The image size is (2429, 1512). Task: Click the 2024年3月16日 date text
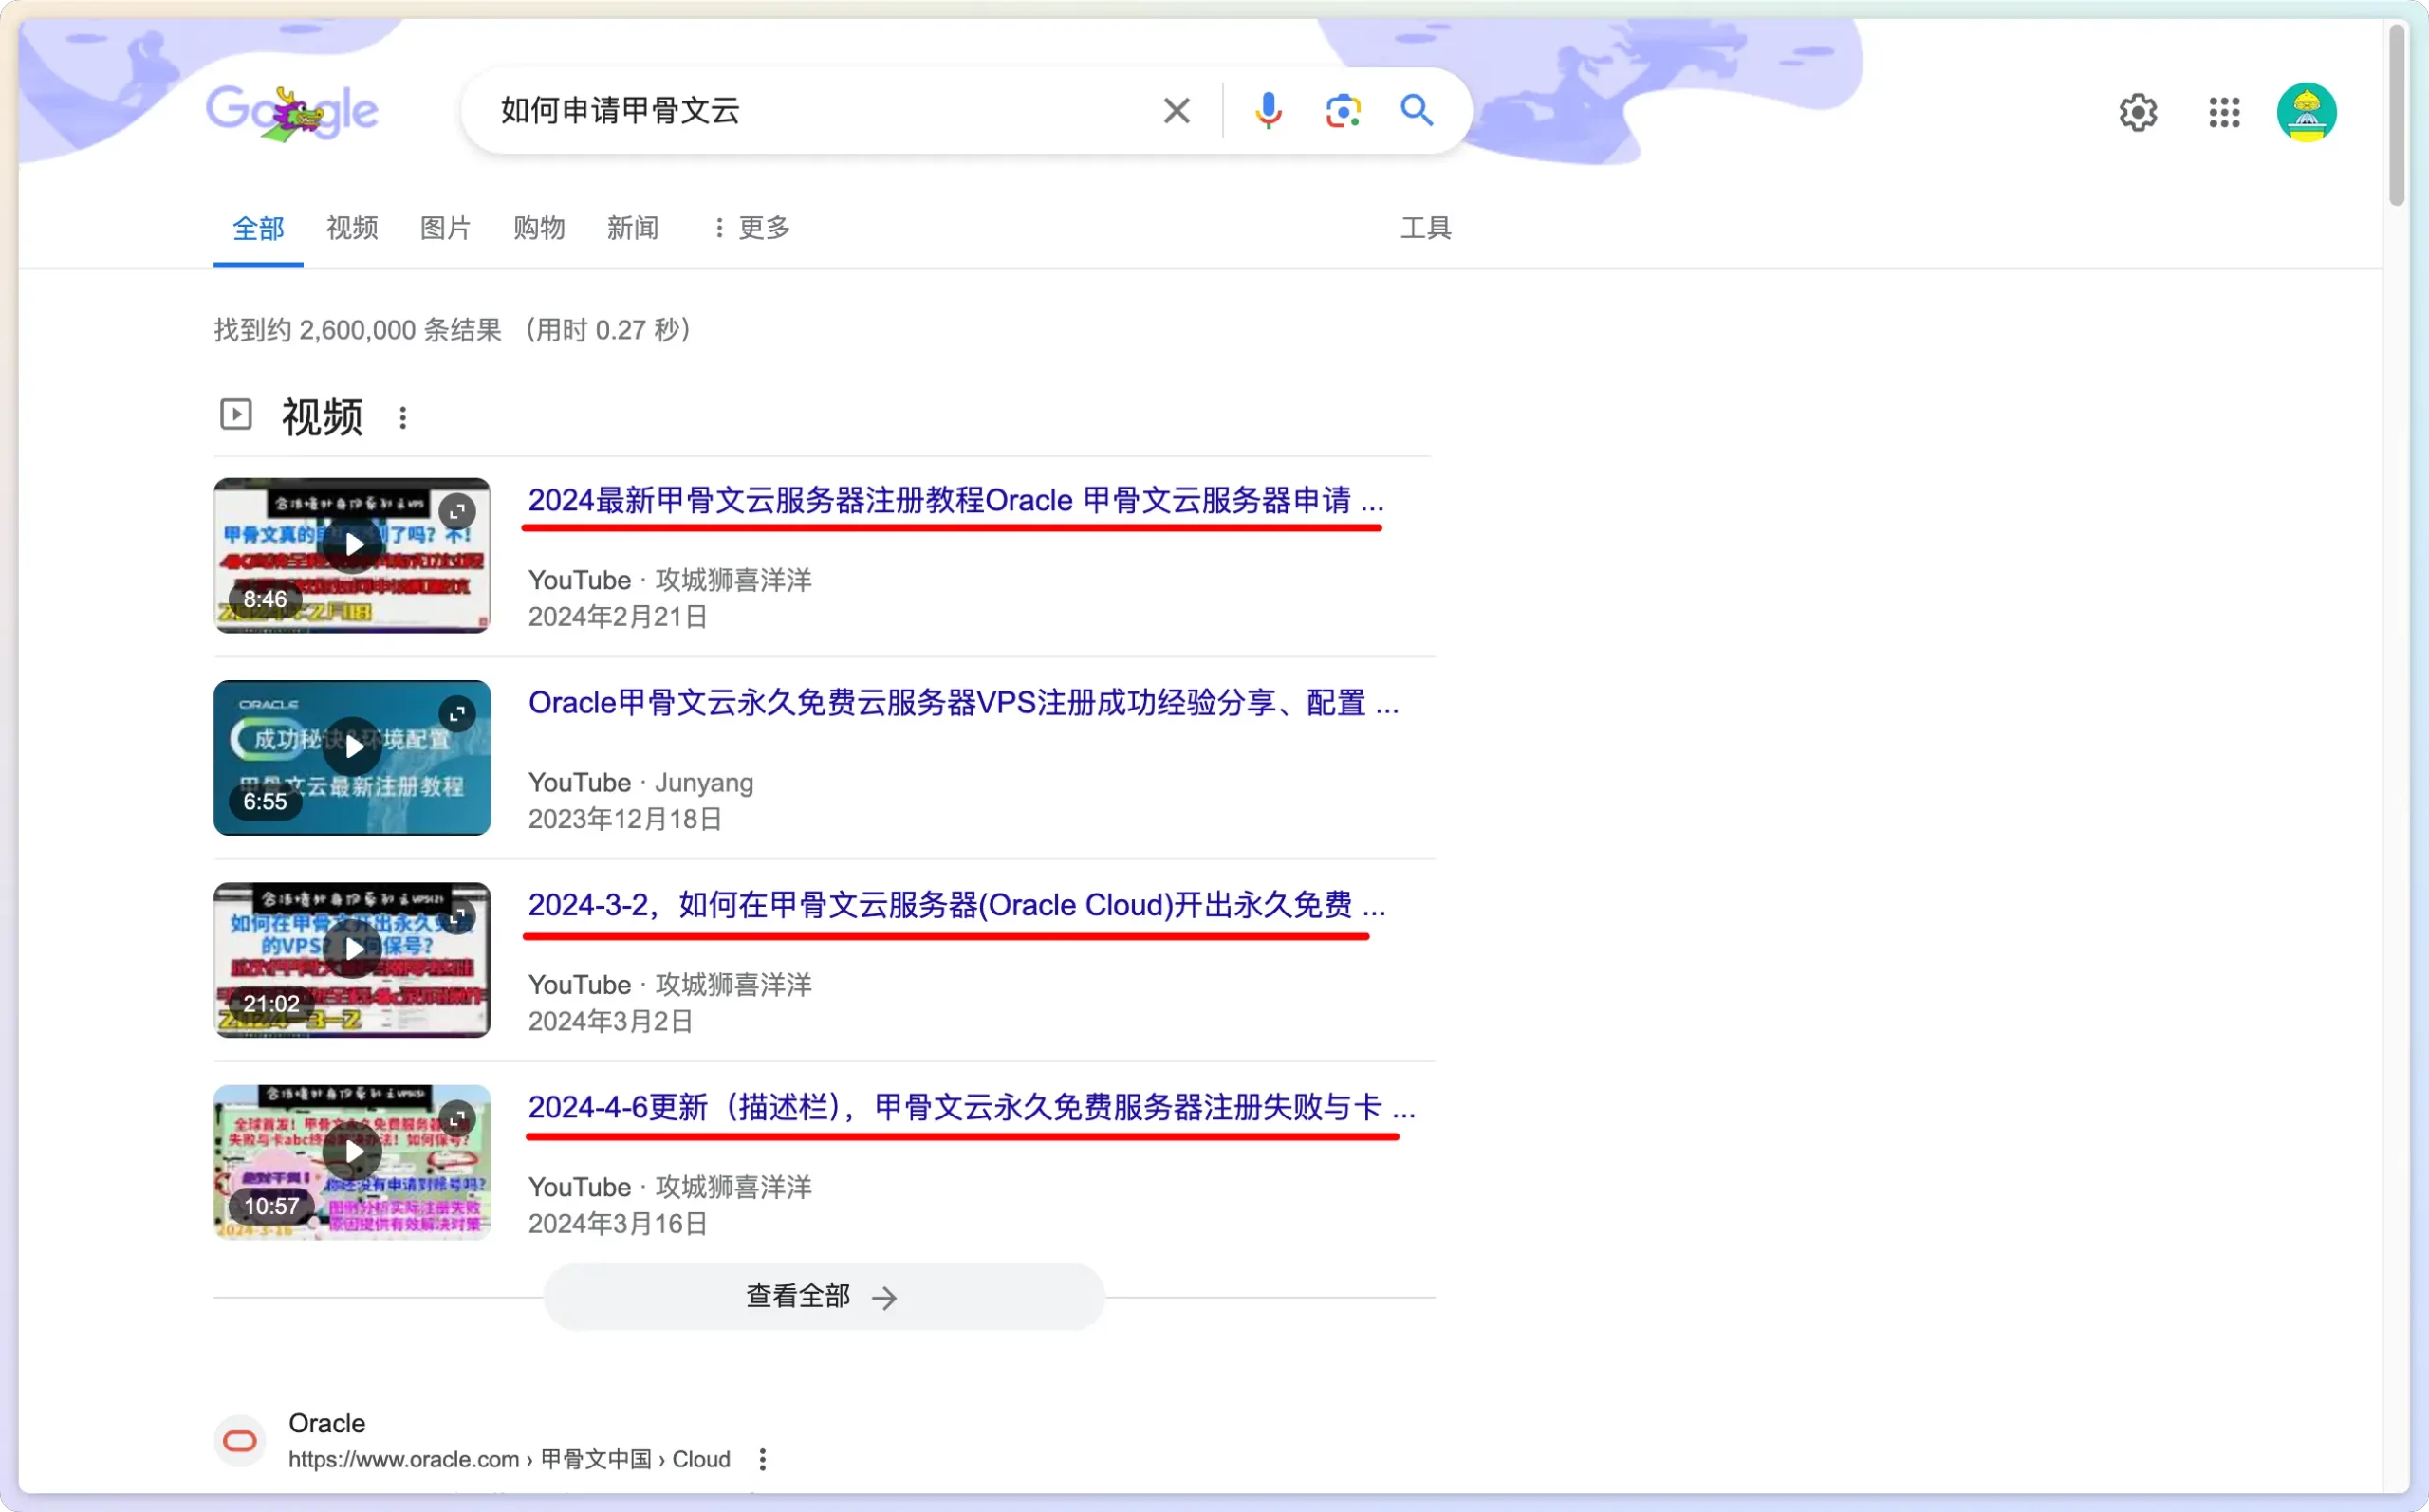tap(617, 1224)
